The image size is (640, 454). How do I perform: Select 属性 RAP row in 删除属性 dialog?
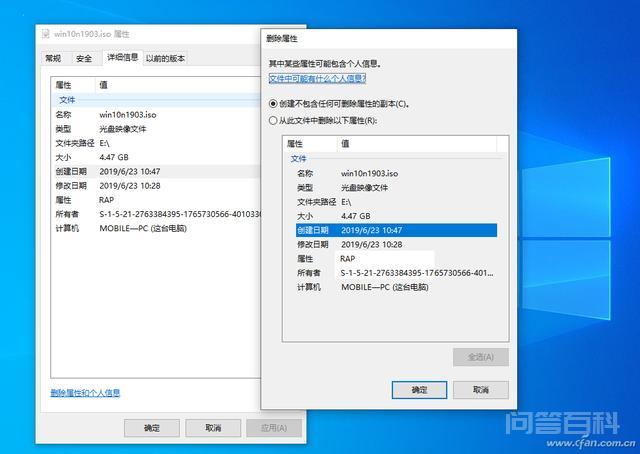pyautogui.click(x=396, y=259)
